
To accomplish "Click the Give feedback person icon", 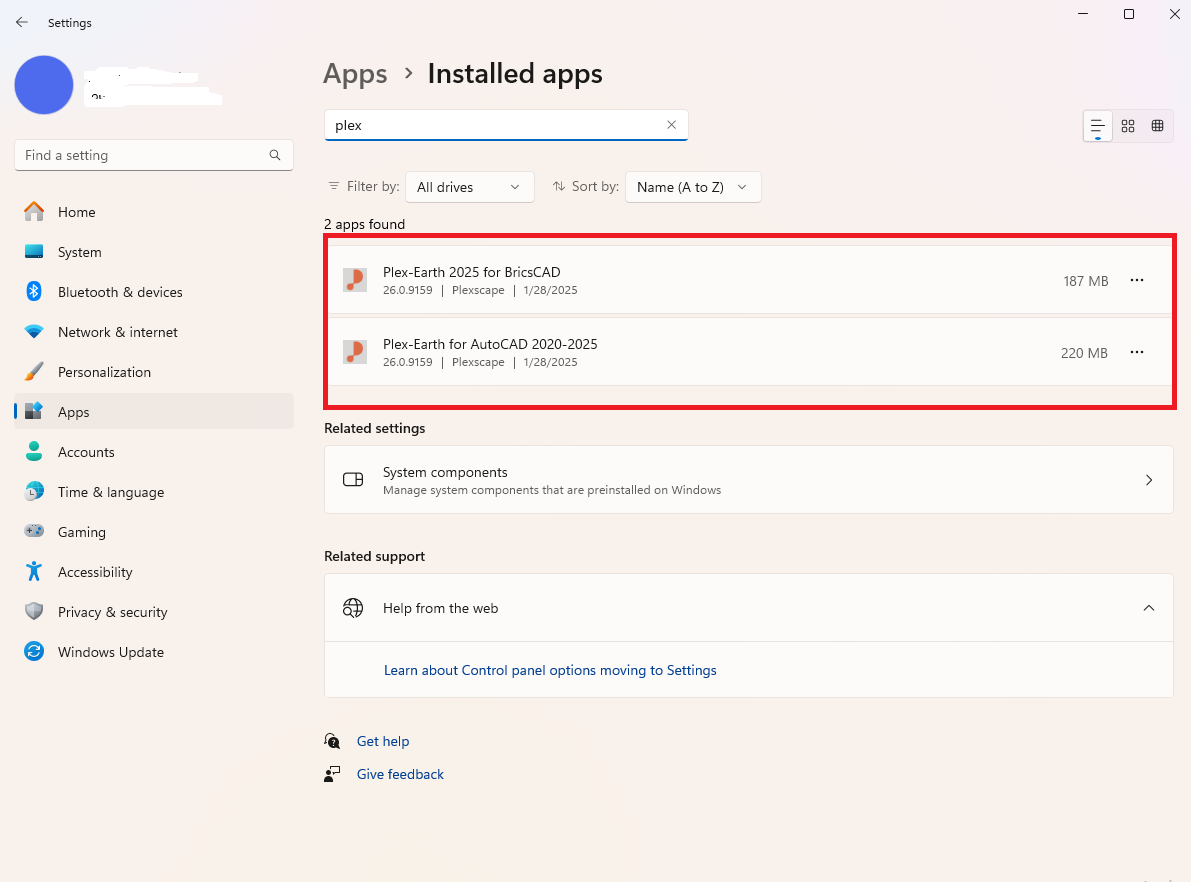I will [x=332, y=774].
